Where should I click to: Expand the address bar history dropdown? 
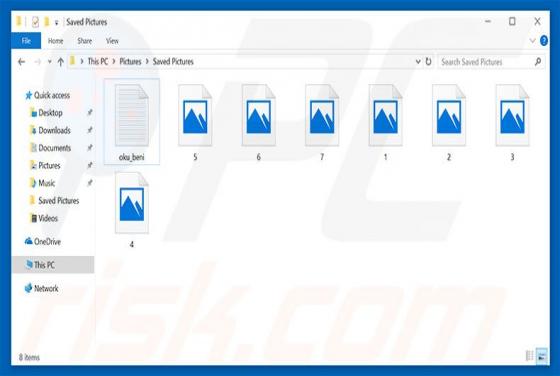point(418,62)
